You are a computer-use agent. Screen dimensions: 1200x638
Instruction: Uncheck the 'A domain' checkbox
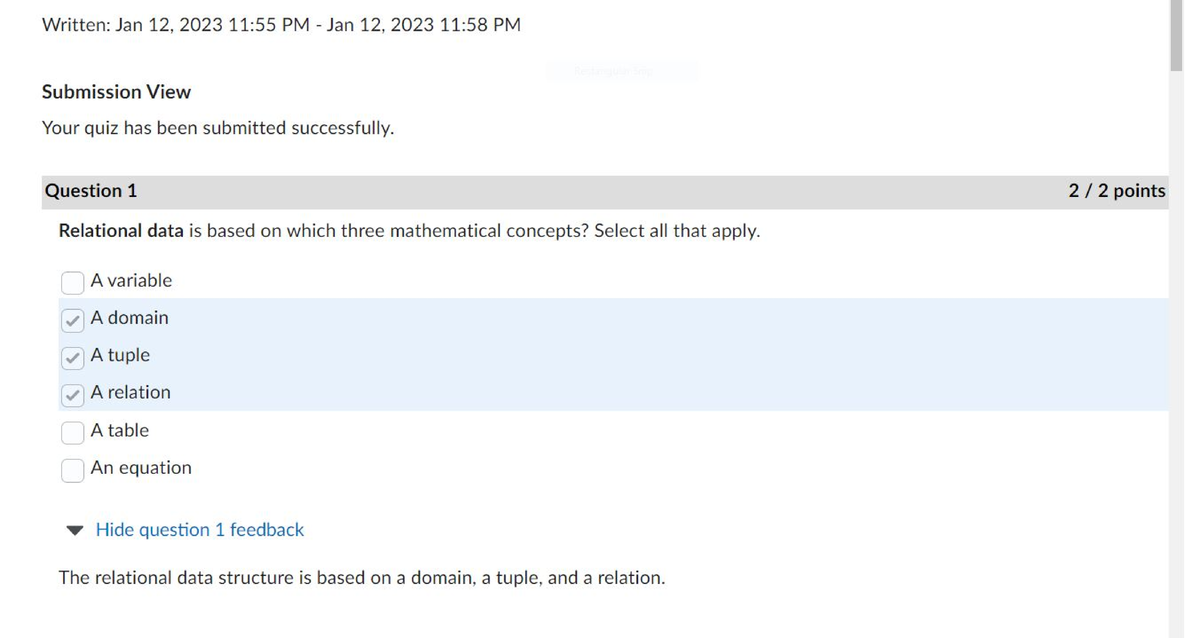73,320
